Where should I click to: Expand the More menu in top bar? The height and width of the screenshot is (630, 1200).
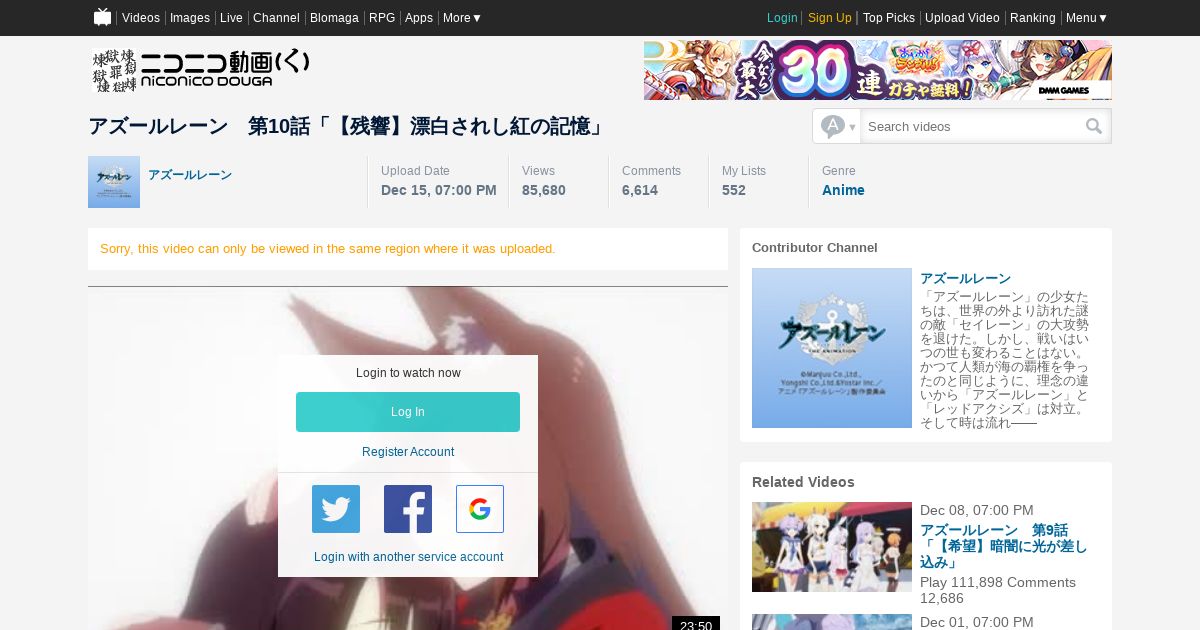[462, 18]
